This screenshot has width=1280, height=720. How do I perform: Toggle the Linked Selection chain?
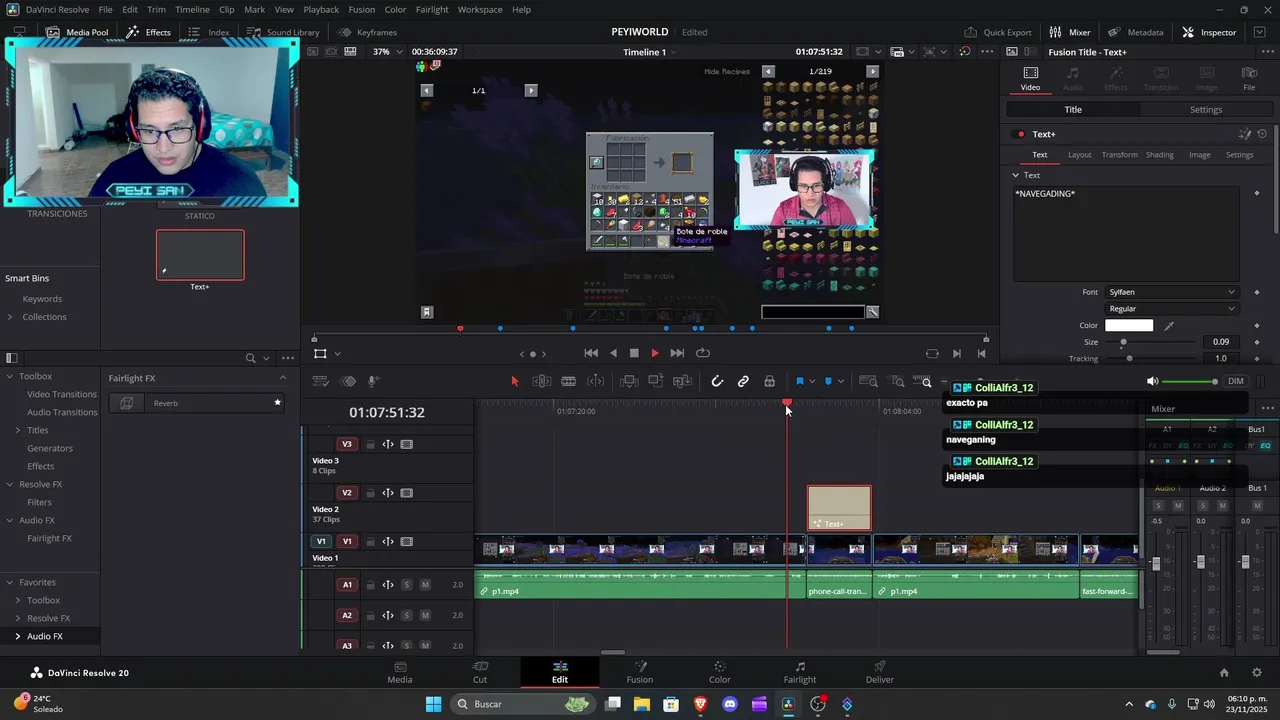tap(743, 381)
